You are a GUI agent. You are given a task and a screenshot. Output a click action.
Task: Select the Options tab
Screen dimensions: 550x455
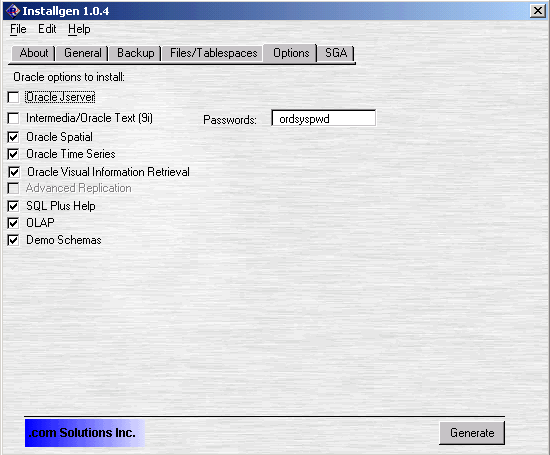291,53
